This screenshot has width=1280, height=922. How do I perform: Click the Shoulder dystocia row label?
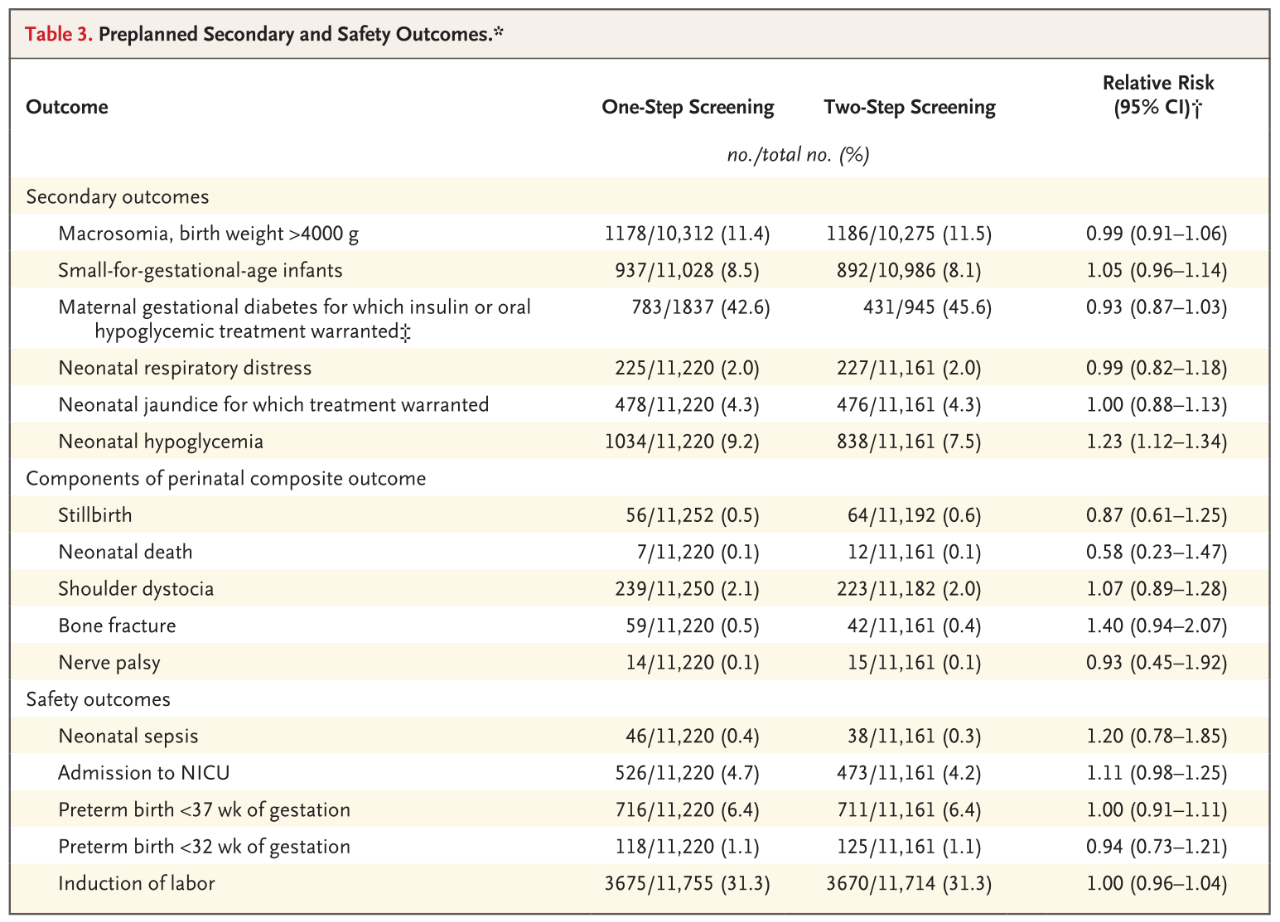[x=136, y=589]
